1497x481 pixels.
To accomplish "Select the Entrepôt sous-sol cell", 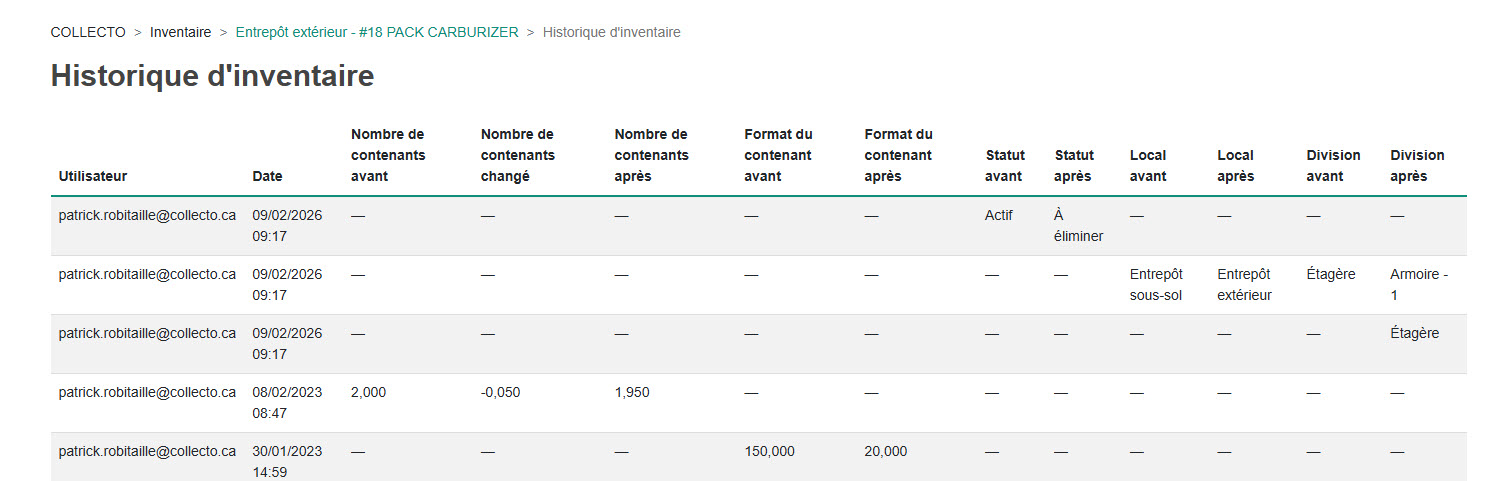I will 1156,285.
